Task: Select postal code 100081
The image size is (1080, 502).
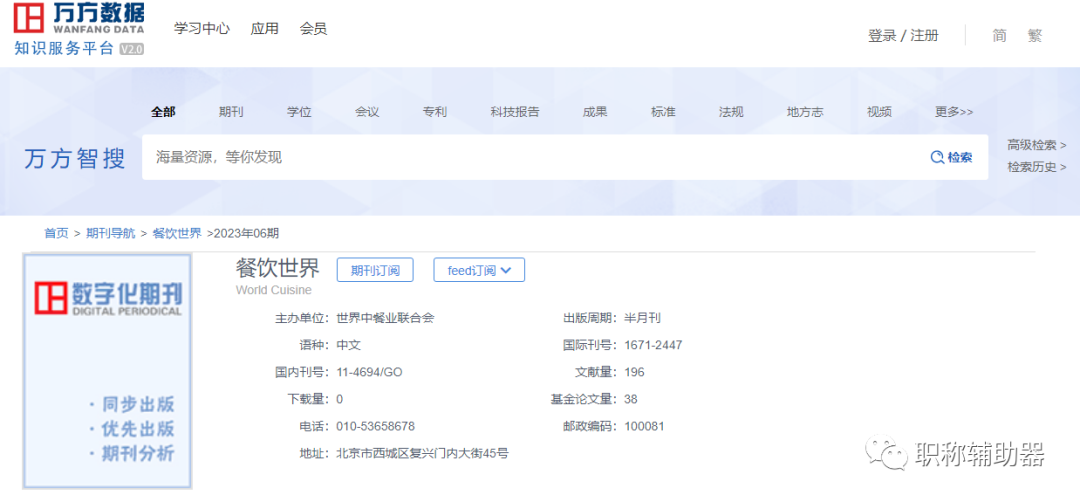Action: tap(644, 426)
